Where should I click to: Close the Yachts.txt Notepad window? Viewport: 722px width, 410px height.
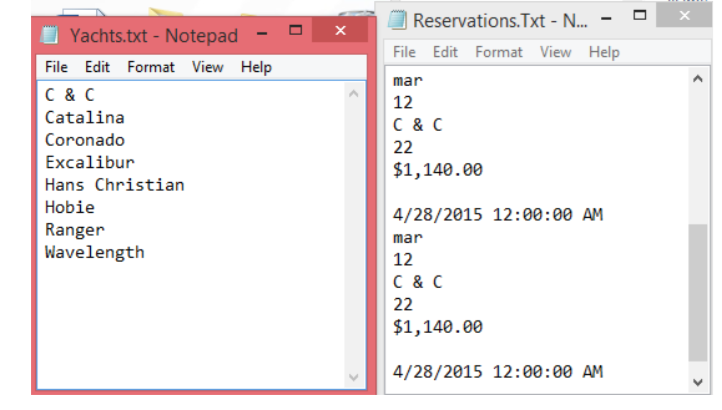point(341,32)
